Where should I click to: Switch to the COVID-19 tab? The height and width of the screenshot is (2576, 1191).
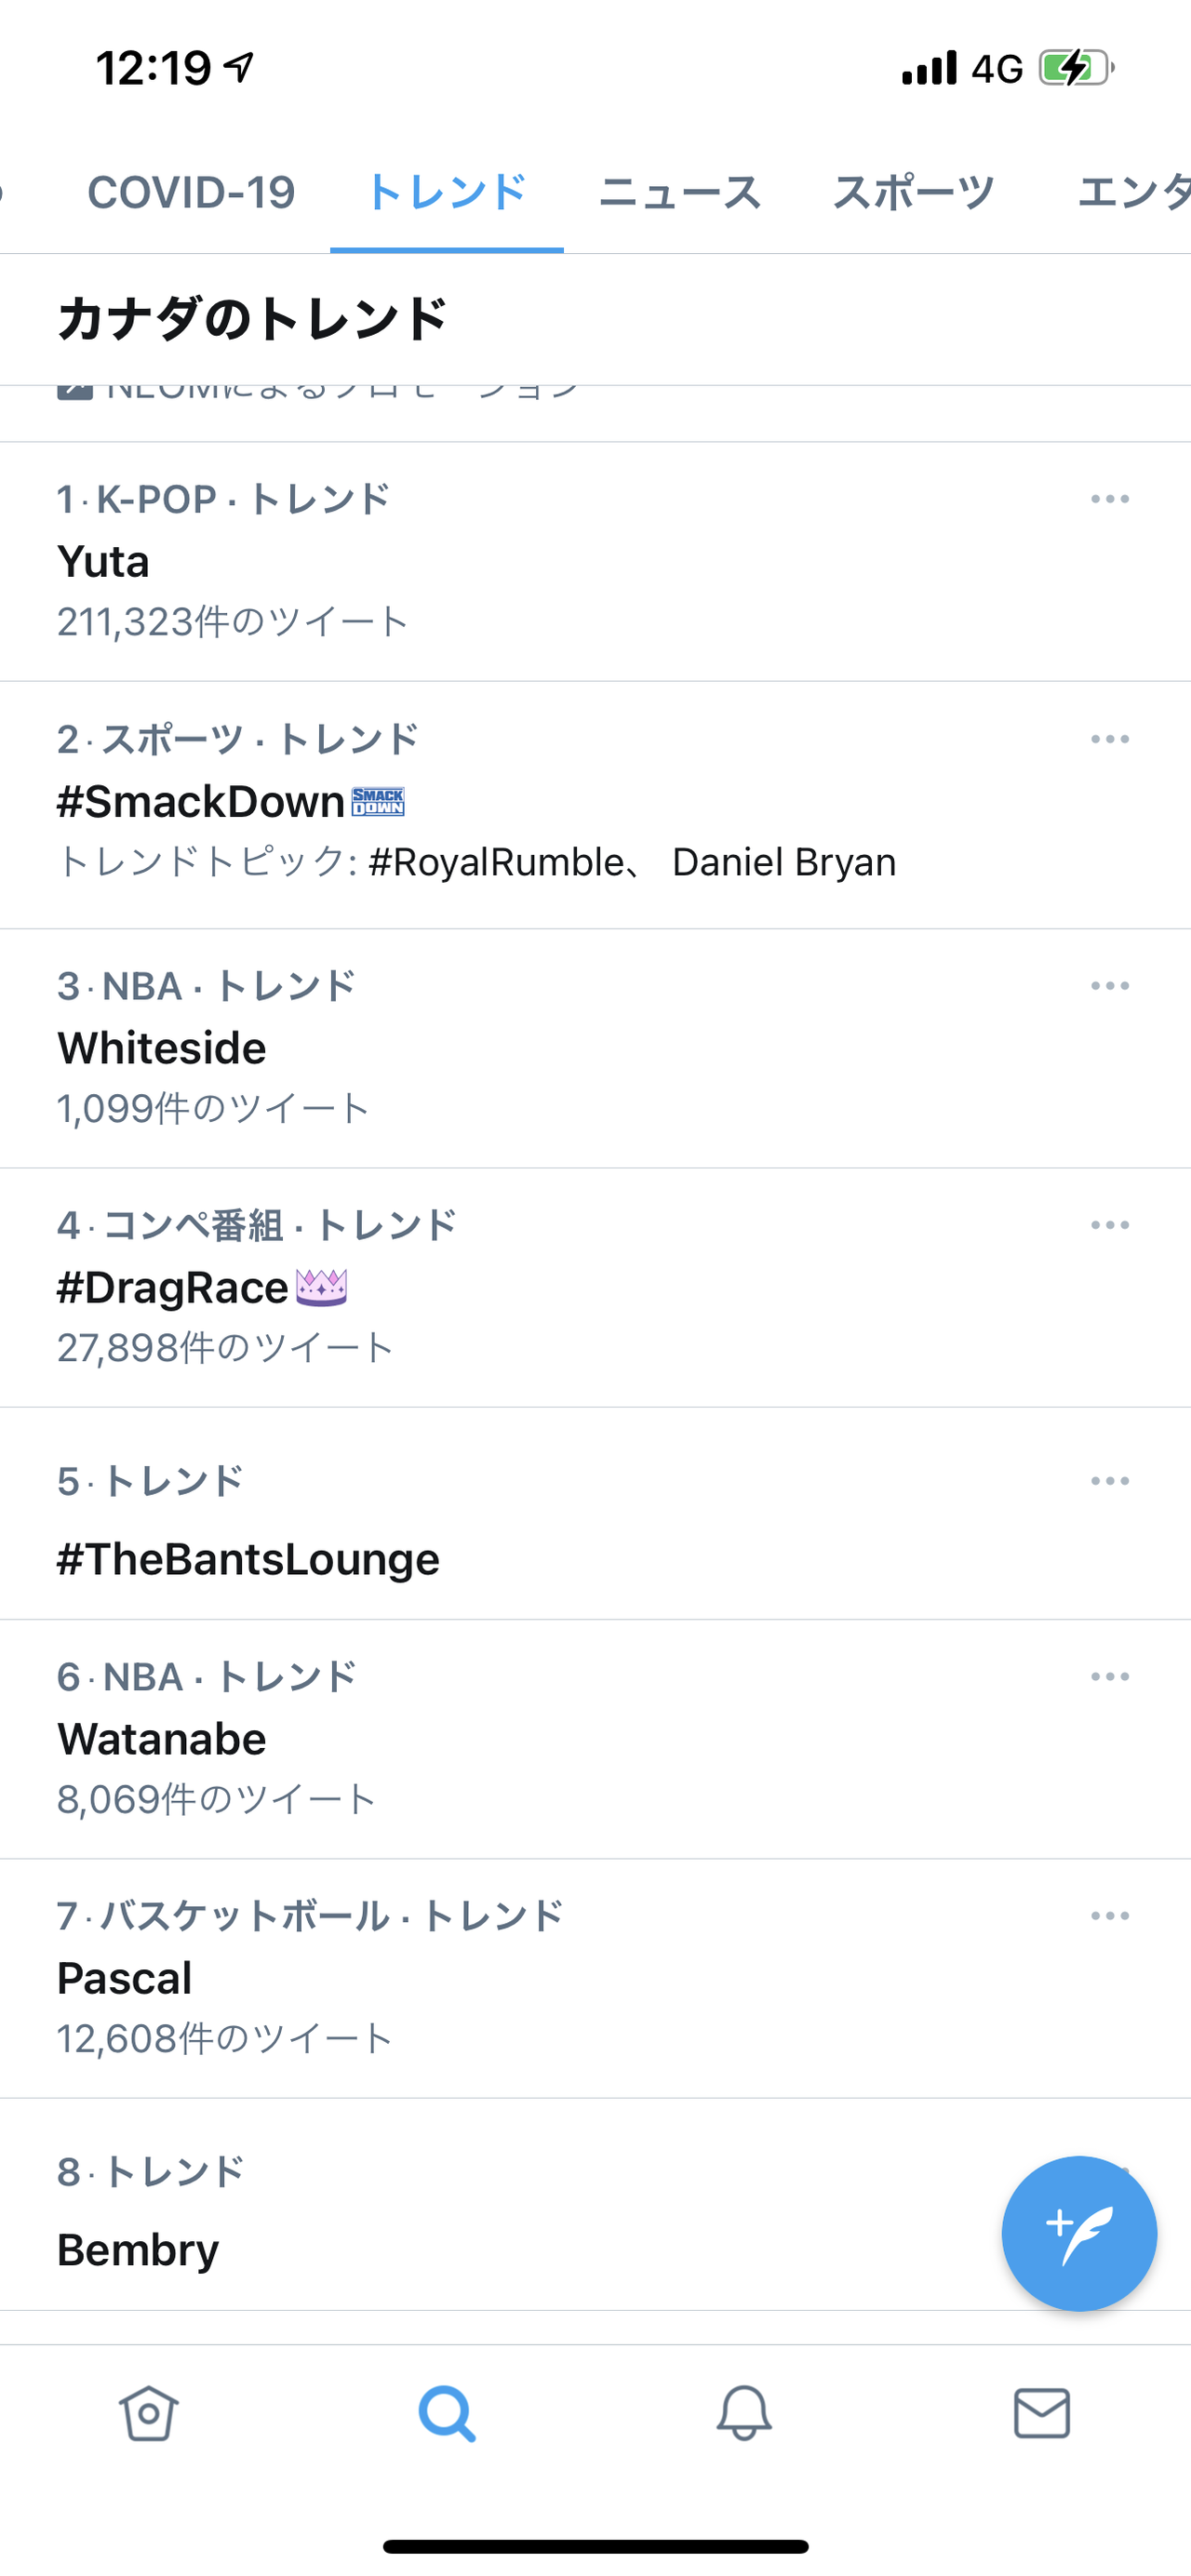(191, 192)
